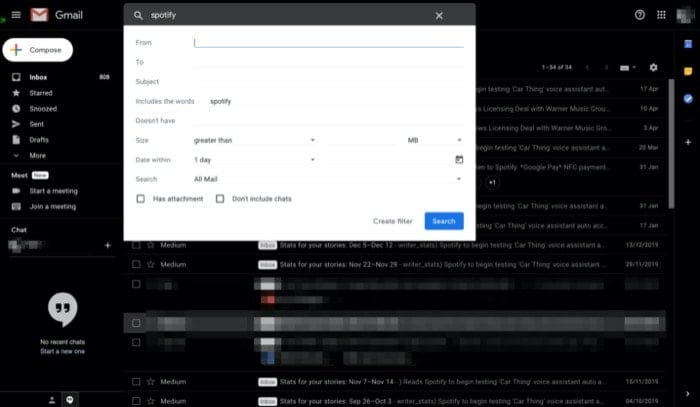Click Start a new one chat link
Viewport: 700px width, 407px height.
62,351
